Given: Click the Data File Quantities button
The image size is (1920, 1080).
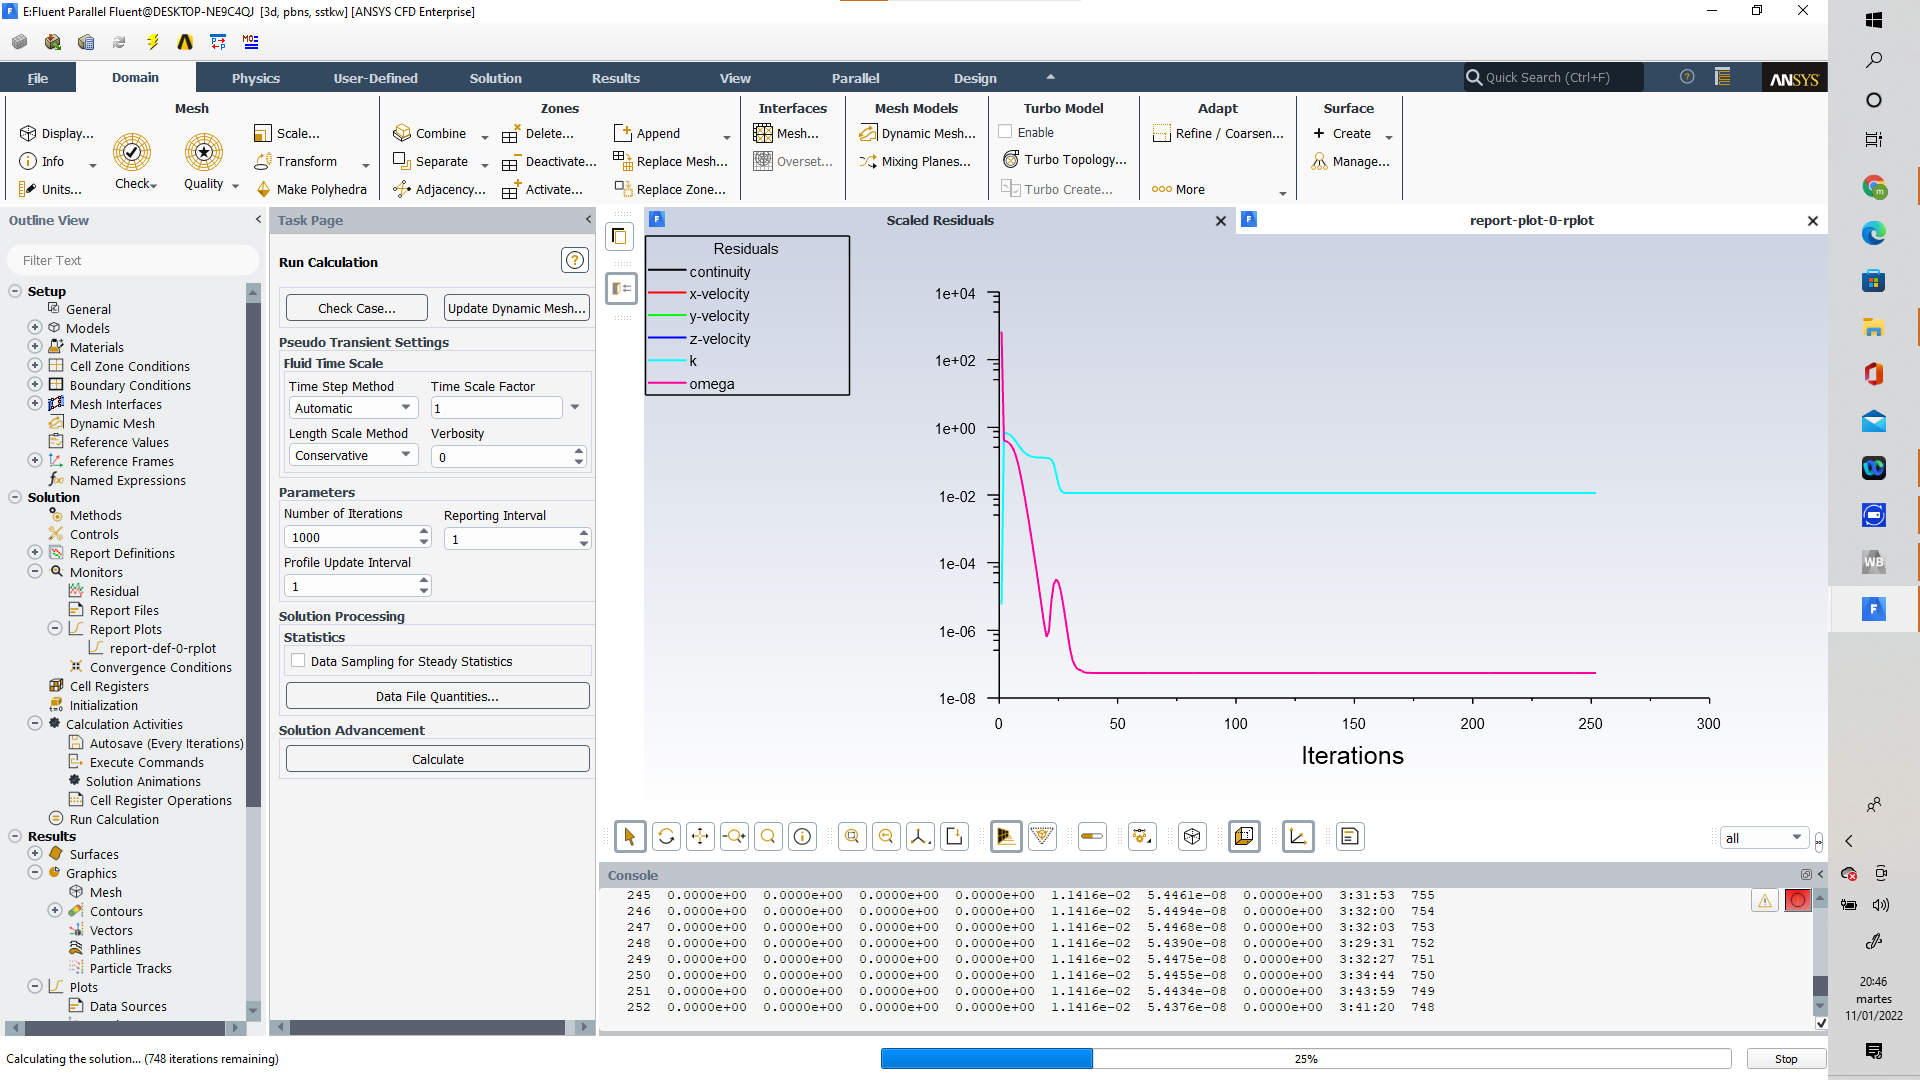Looking at the screenshot, I should coord(437,696).
